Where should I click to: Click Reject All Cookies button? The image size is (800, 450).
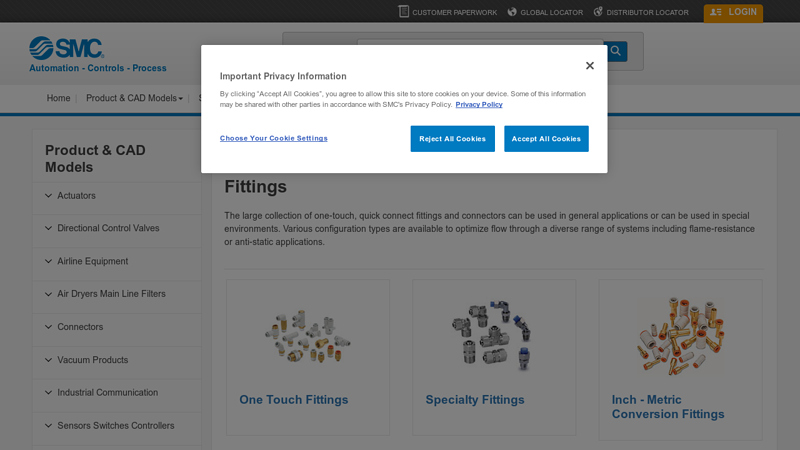pos(453,139)
